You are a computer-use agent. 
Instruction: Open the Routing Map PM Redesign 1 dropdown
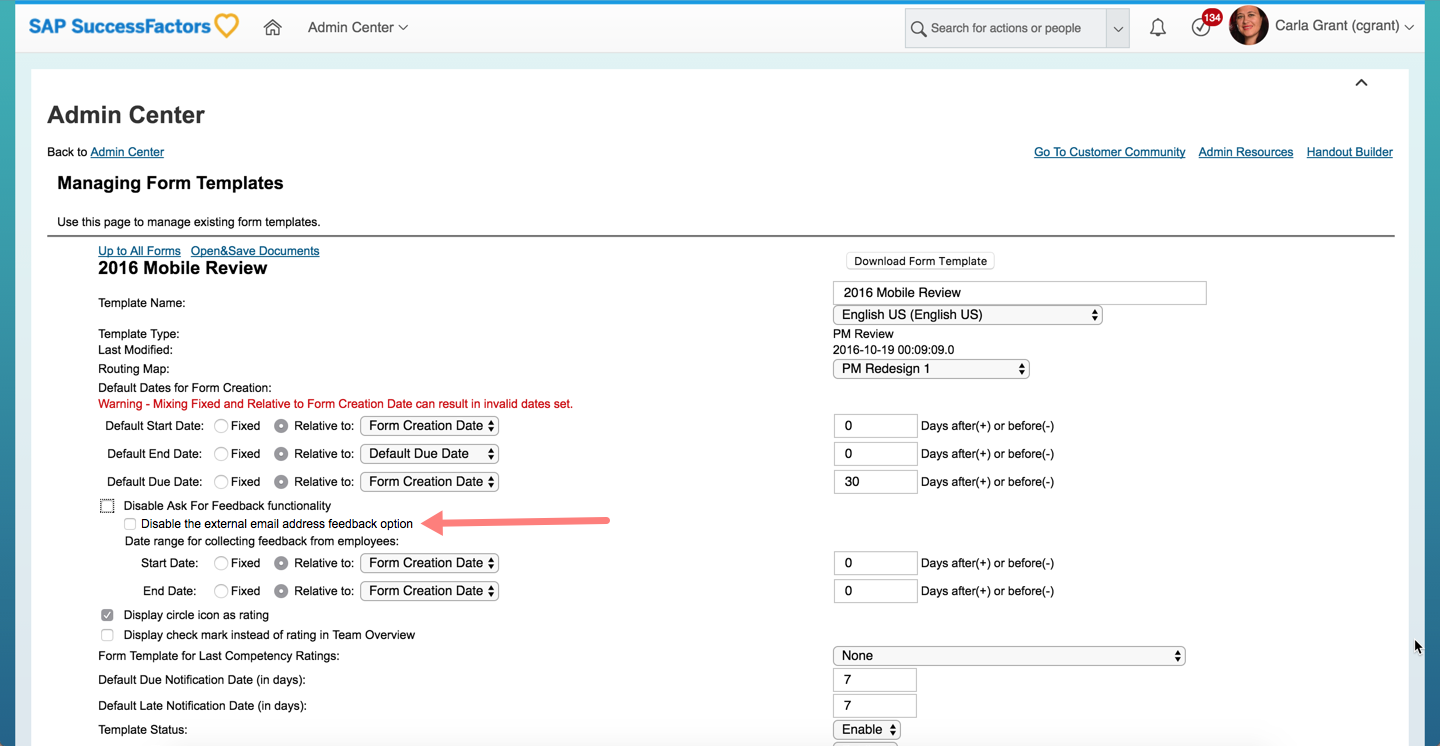click(x=931, y=368)
